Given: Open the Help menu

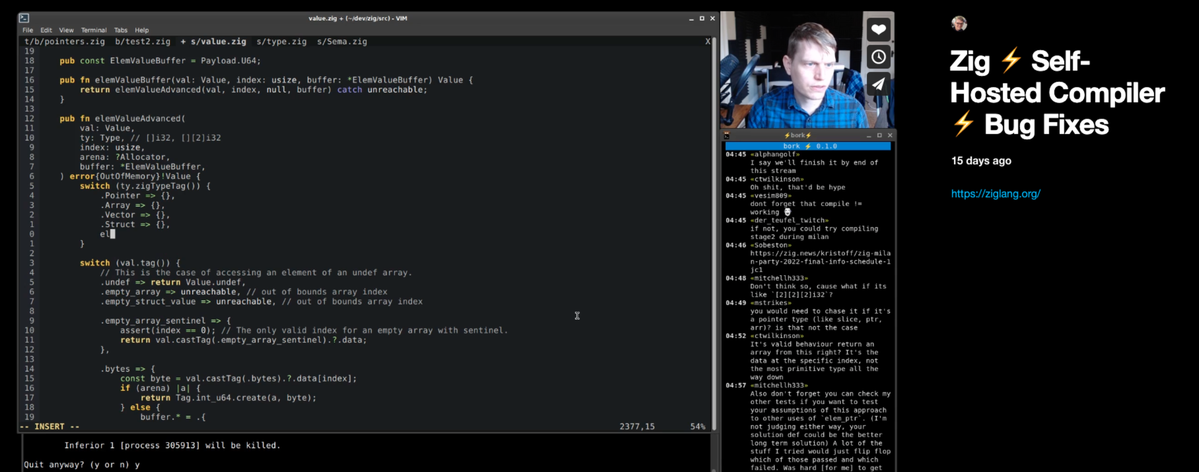Looking at the screenshot, I should pos(142,30).
